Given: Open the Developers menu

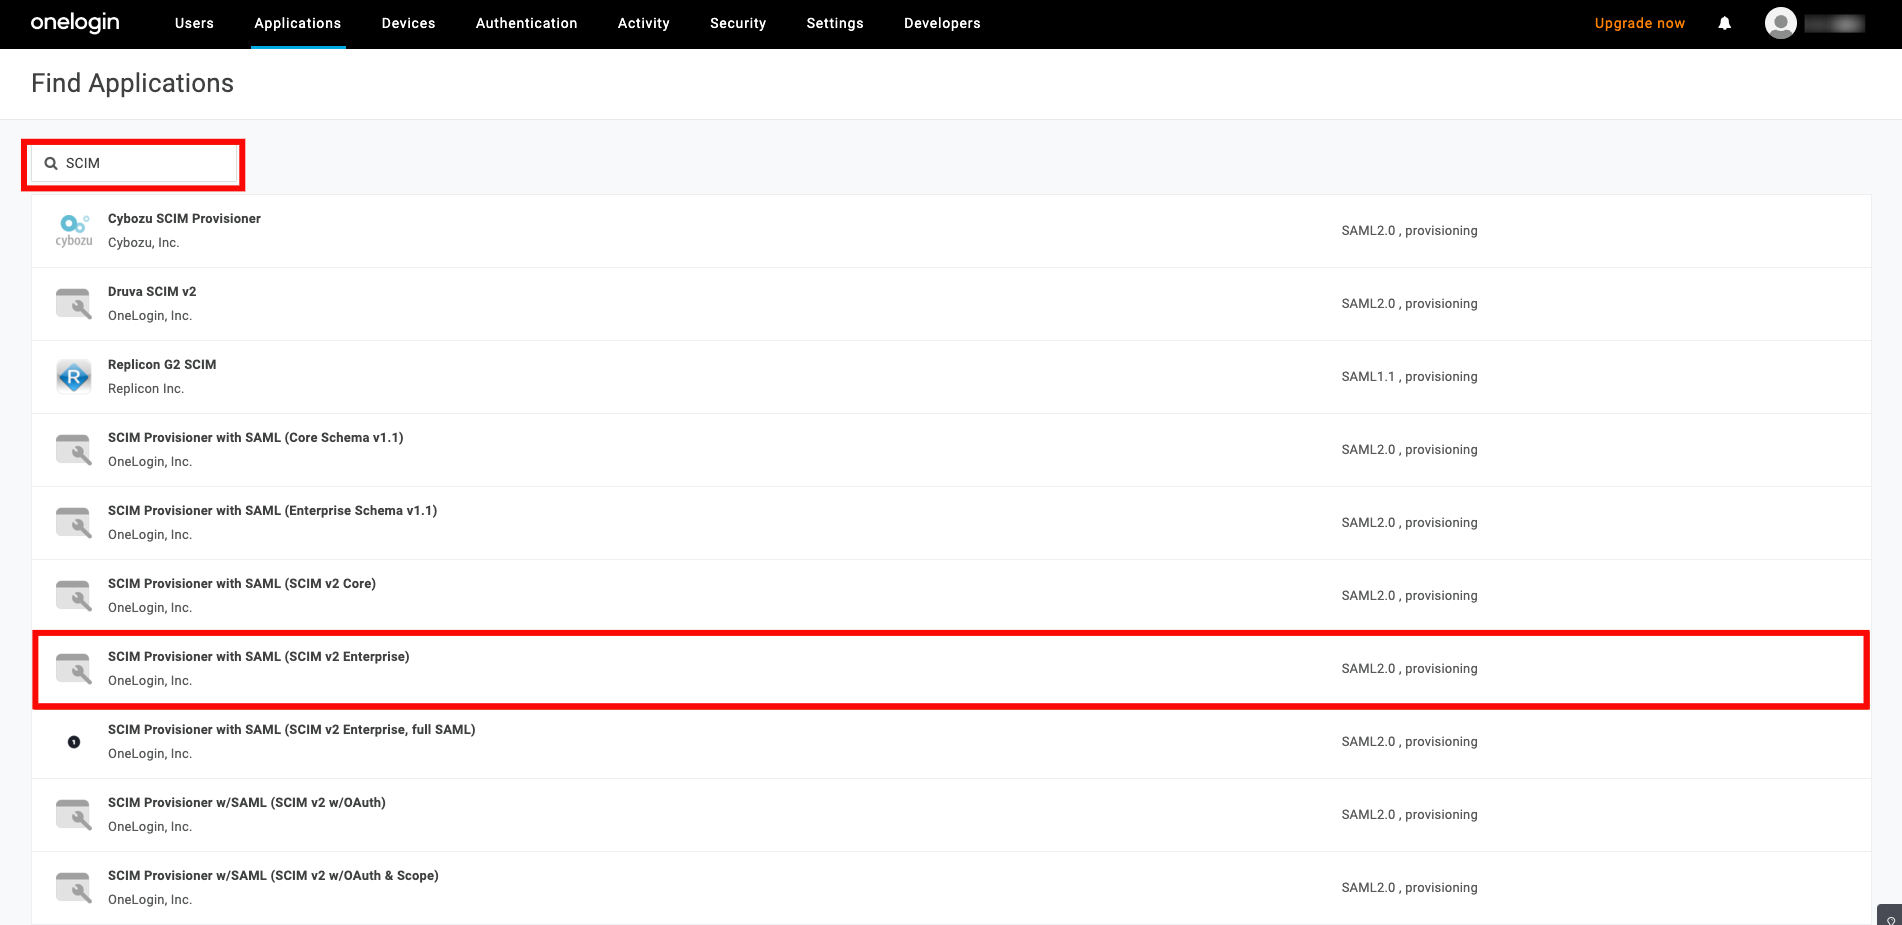Looking at the screenshot, I should (942, 23).
